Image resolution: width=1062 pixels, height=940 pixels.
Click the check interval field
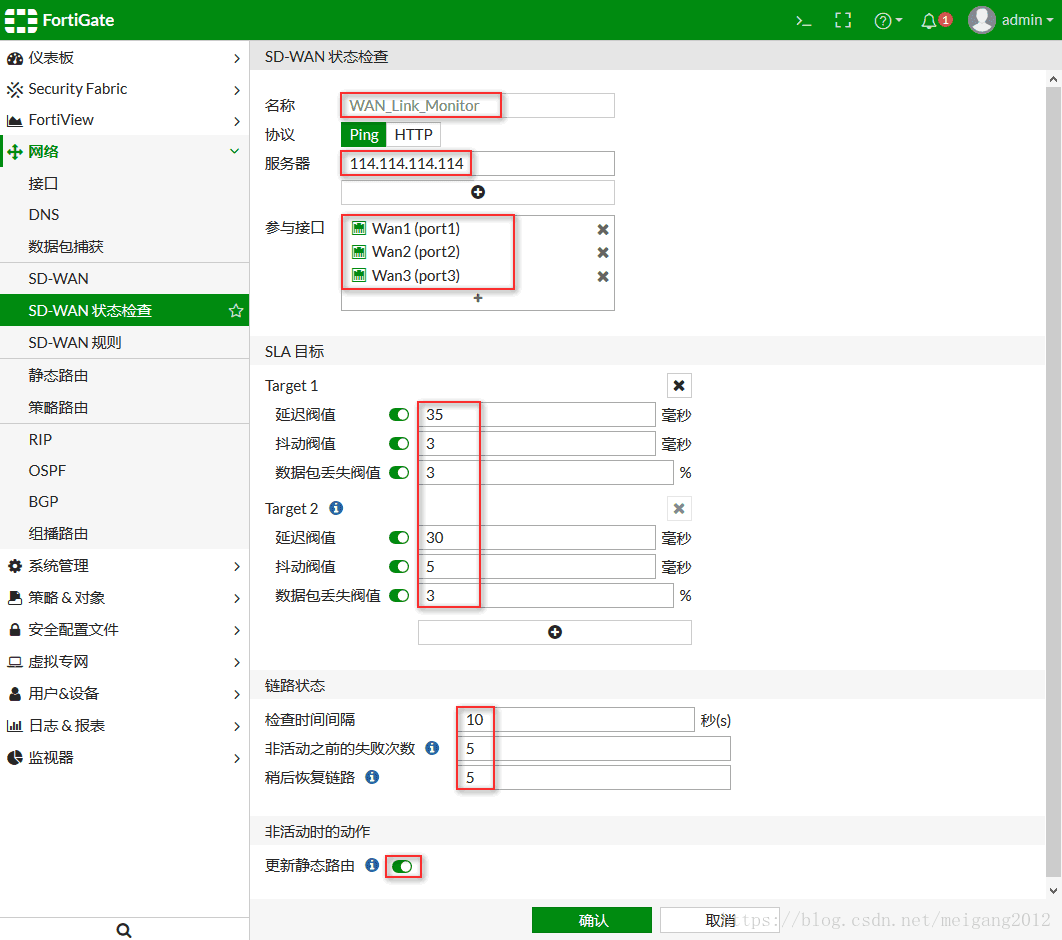pos(576,719)
